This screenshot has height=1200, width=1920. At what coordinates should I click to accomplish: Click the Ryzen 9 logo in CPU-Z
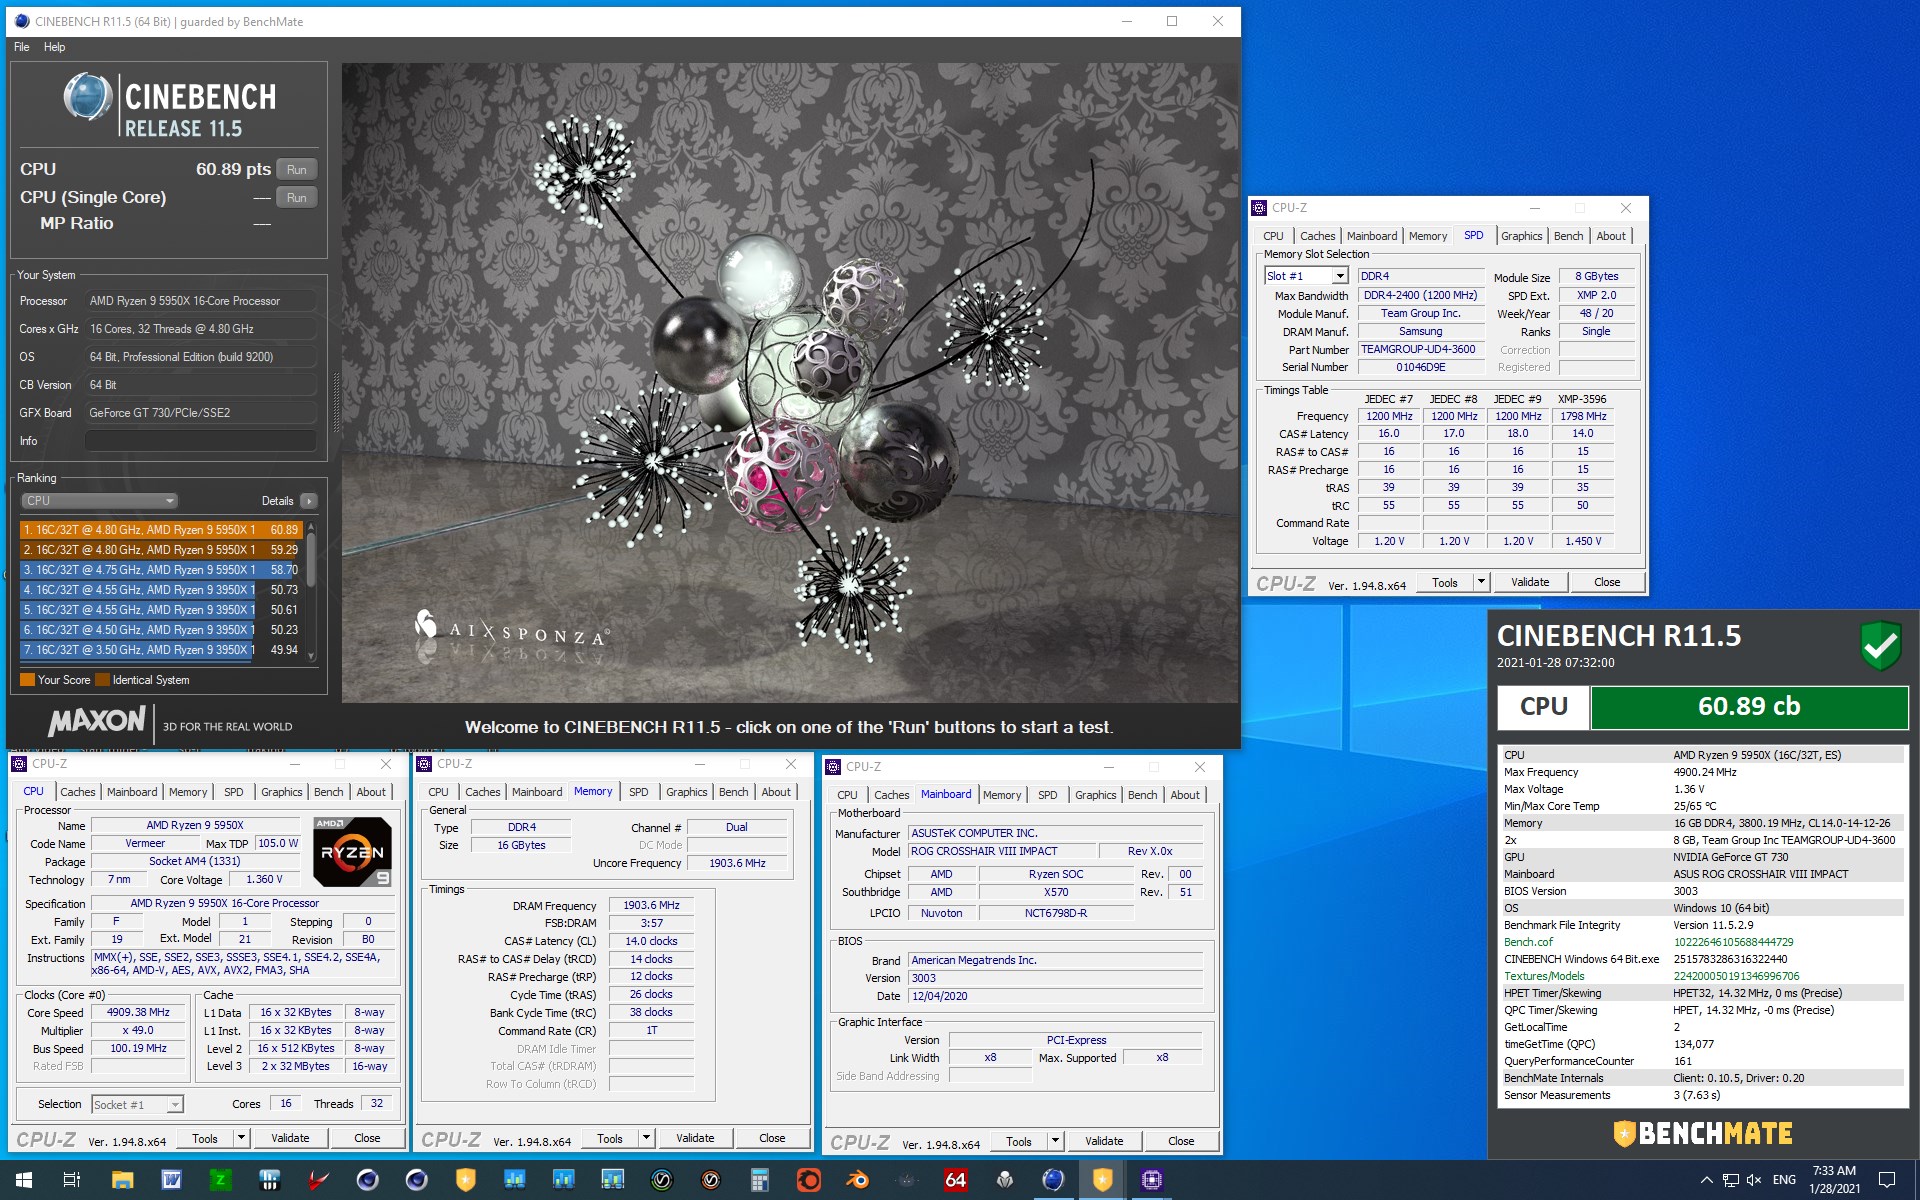point(352,851)
